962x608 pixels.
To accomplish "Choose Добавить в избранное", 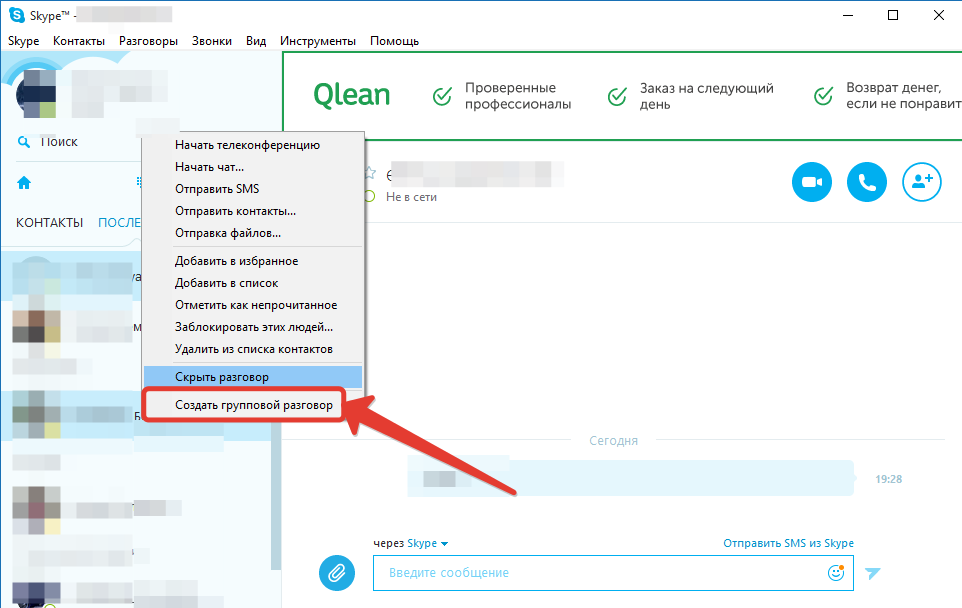I will point(253,261).
